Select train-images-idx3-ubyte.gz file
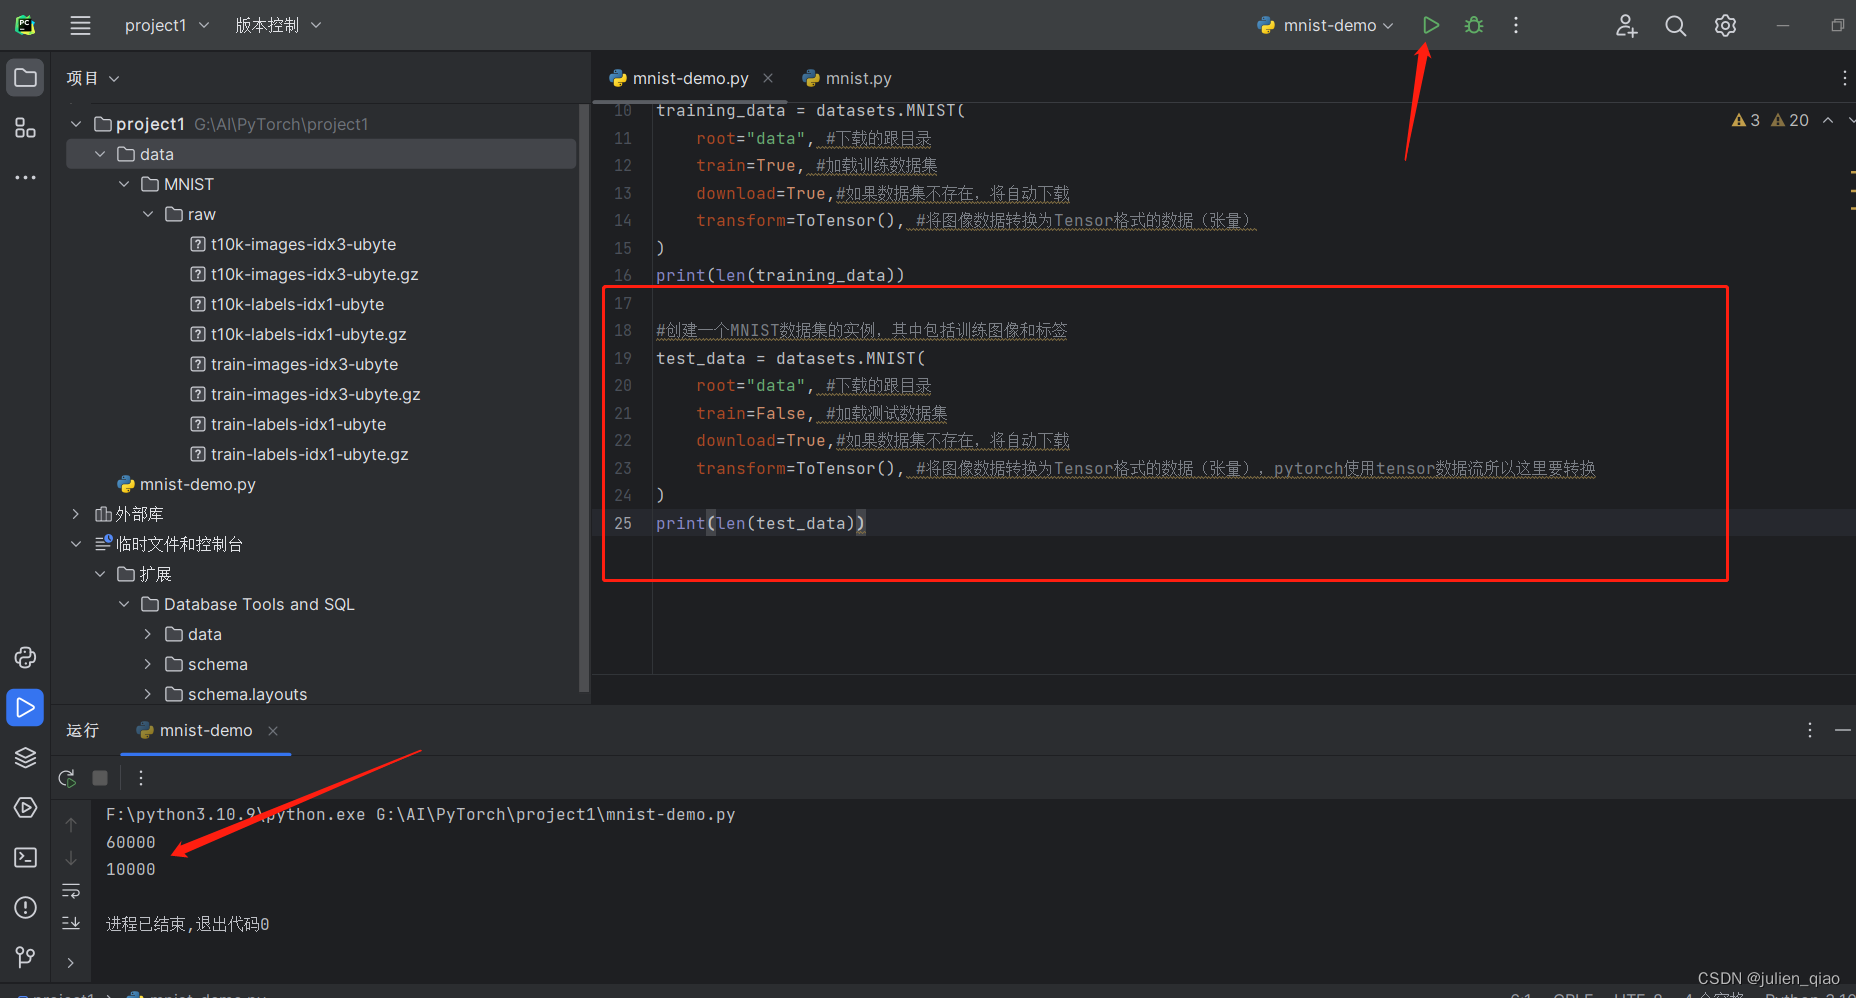This screenshot has width=1856, height=998. [x=305, y=394]
